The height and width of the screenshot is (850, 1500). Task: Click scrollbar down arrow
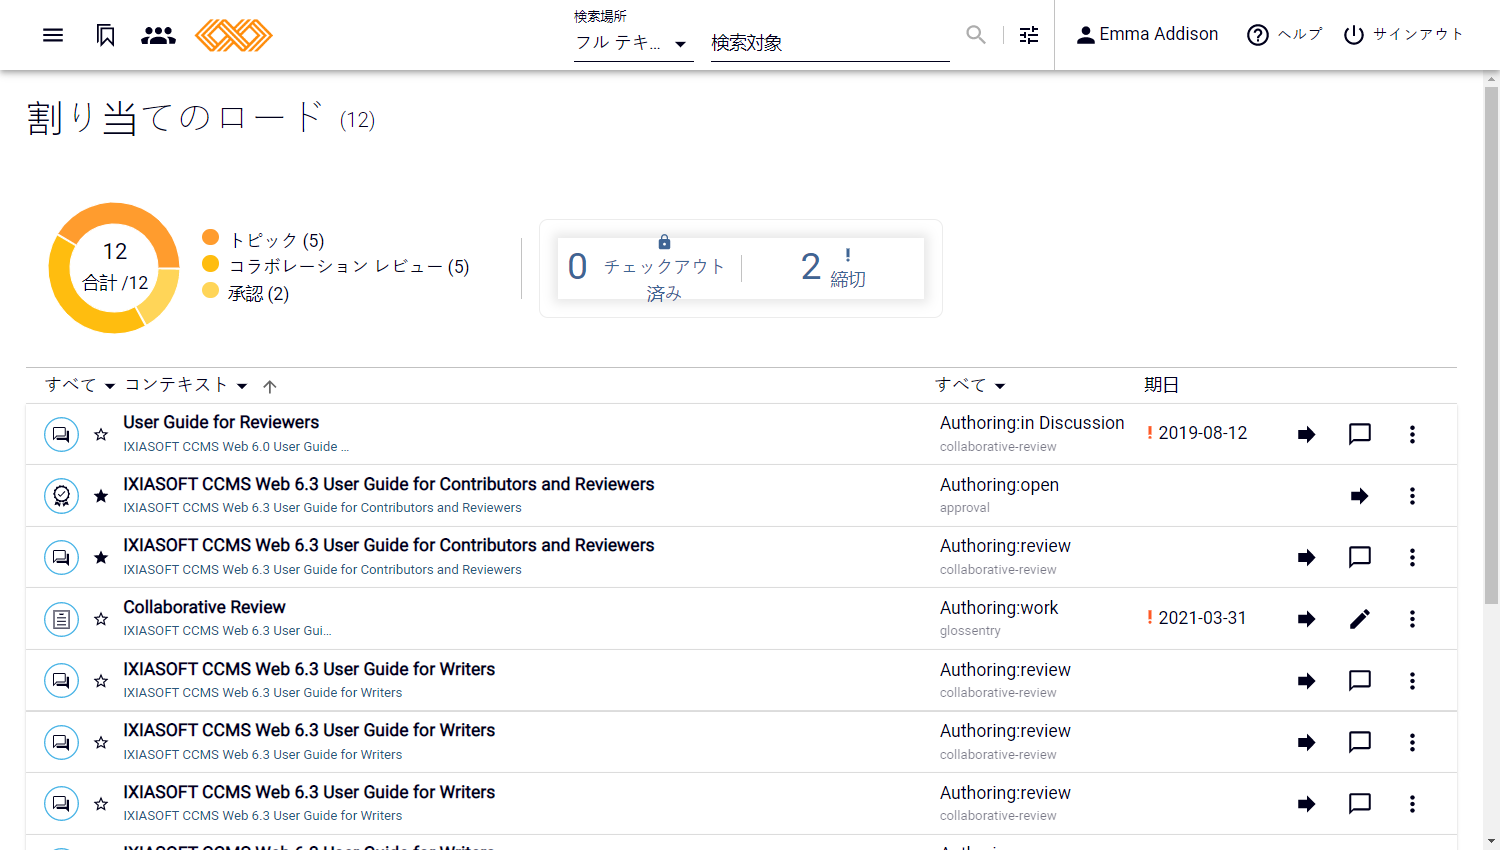pyautogui.click(x=1491, y=841)
